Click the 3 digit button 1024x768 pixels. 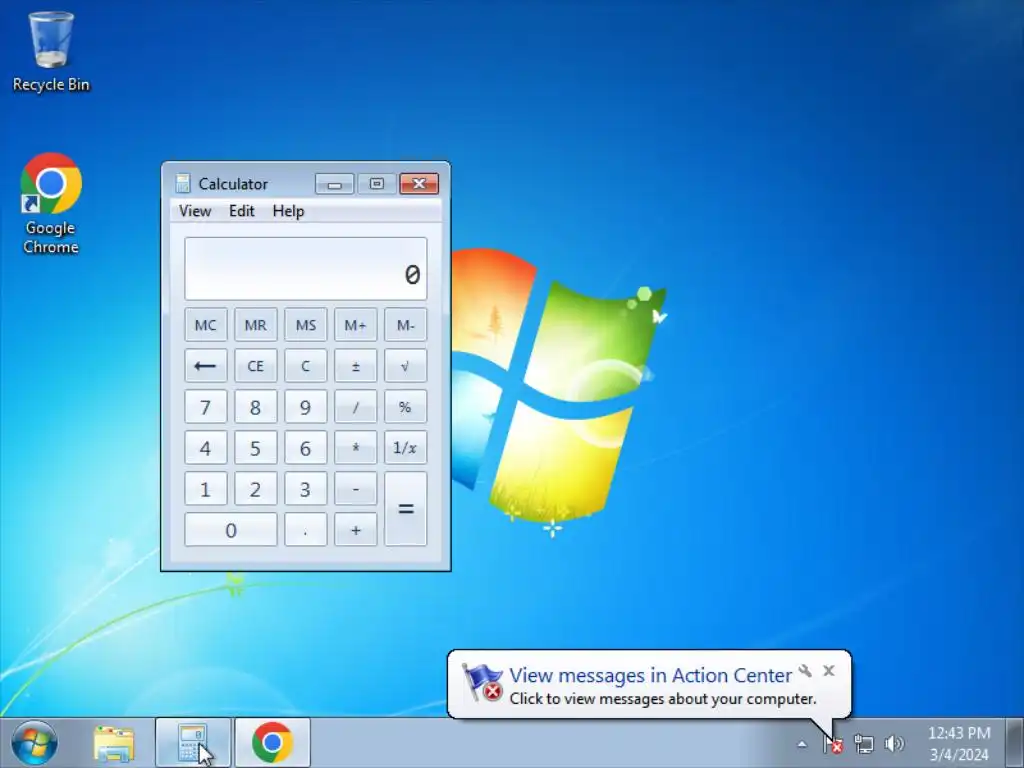tap(306, 489)
